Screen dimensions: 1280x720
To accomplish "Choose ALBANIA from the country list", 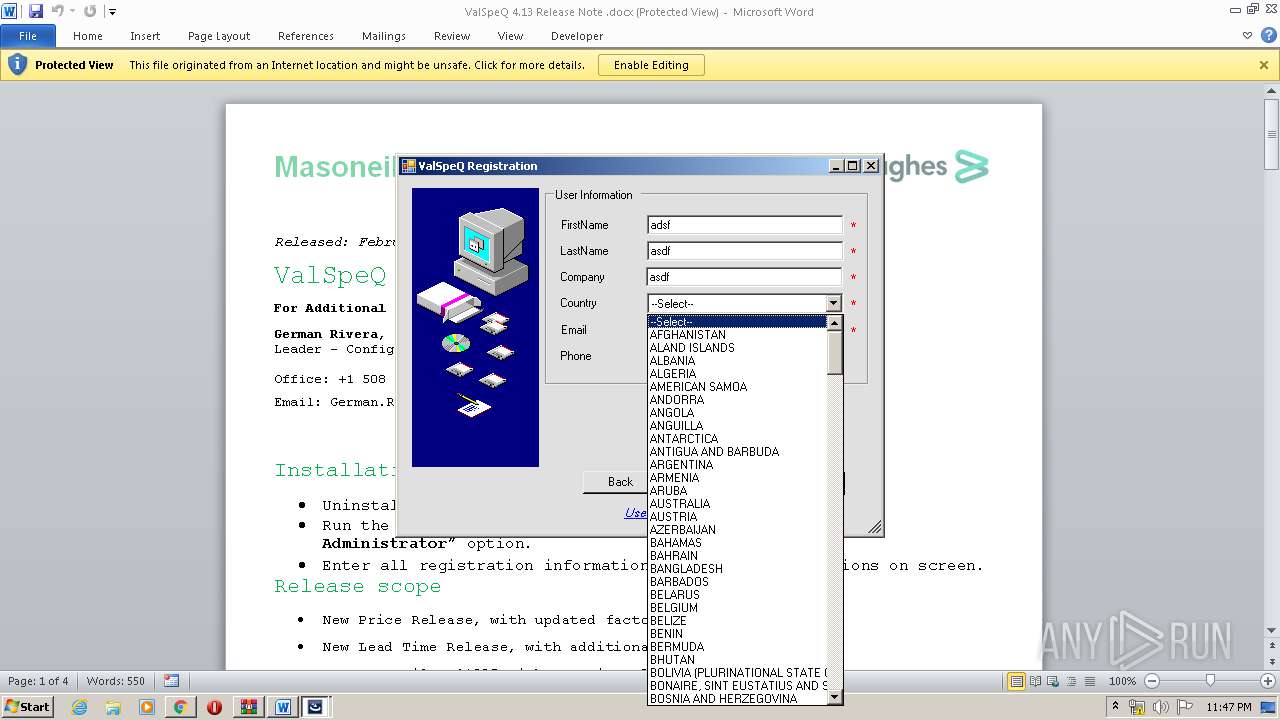I will click(x=738, y=361).
